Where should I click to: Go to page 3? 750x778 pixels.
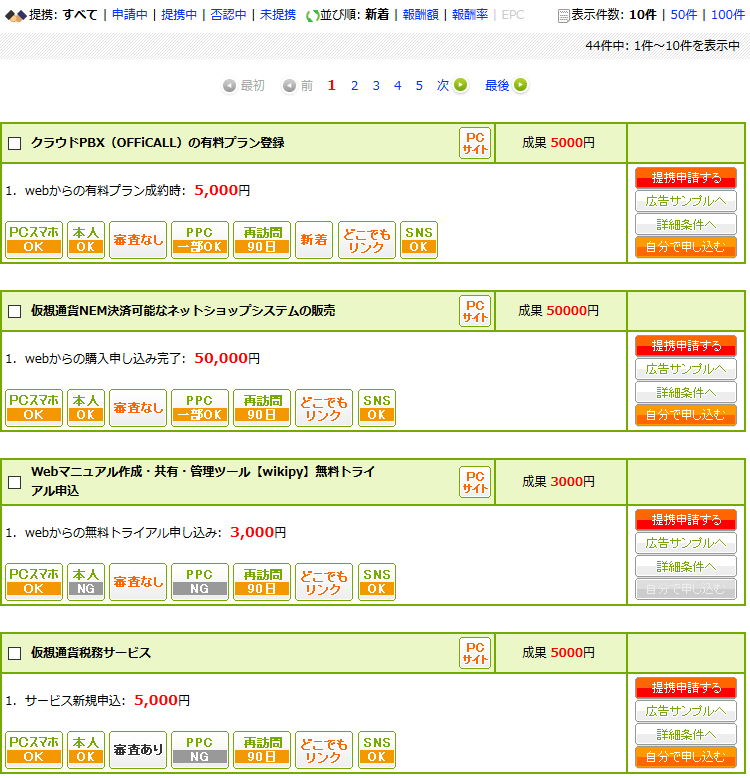coord(376,86)
